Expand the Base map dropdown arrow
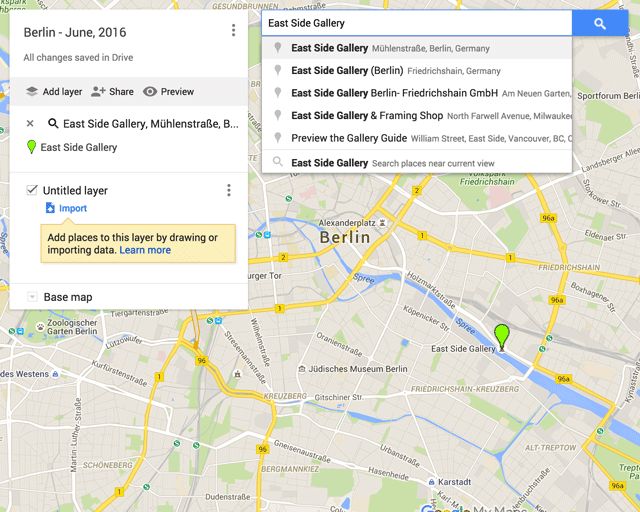640x512 pixels. [x=32, y=297]
